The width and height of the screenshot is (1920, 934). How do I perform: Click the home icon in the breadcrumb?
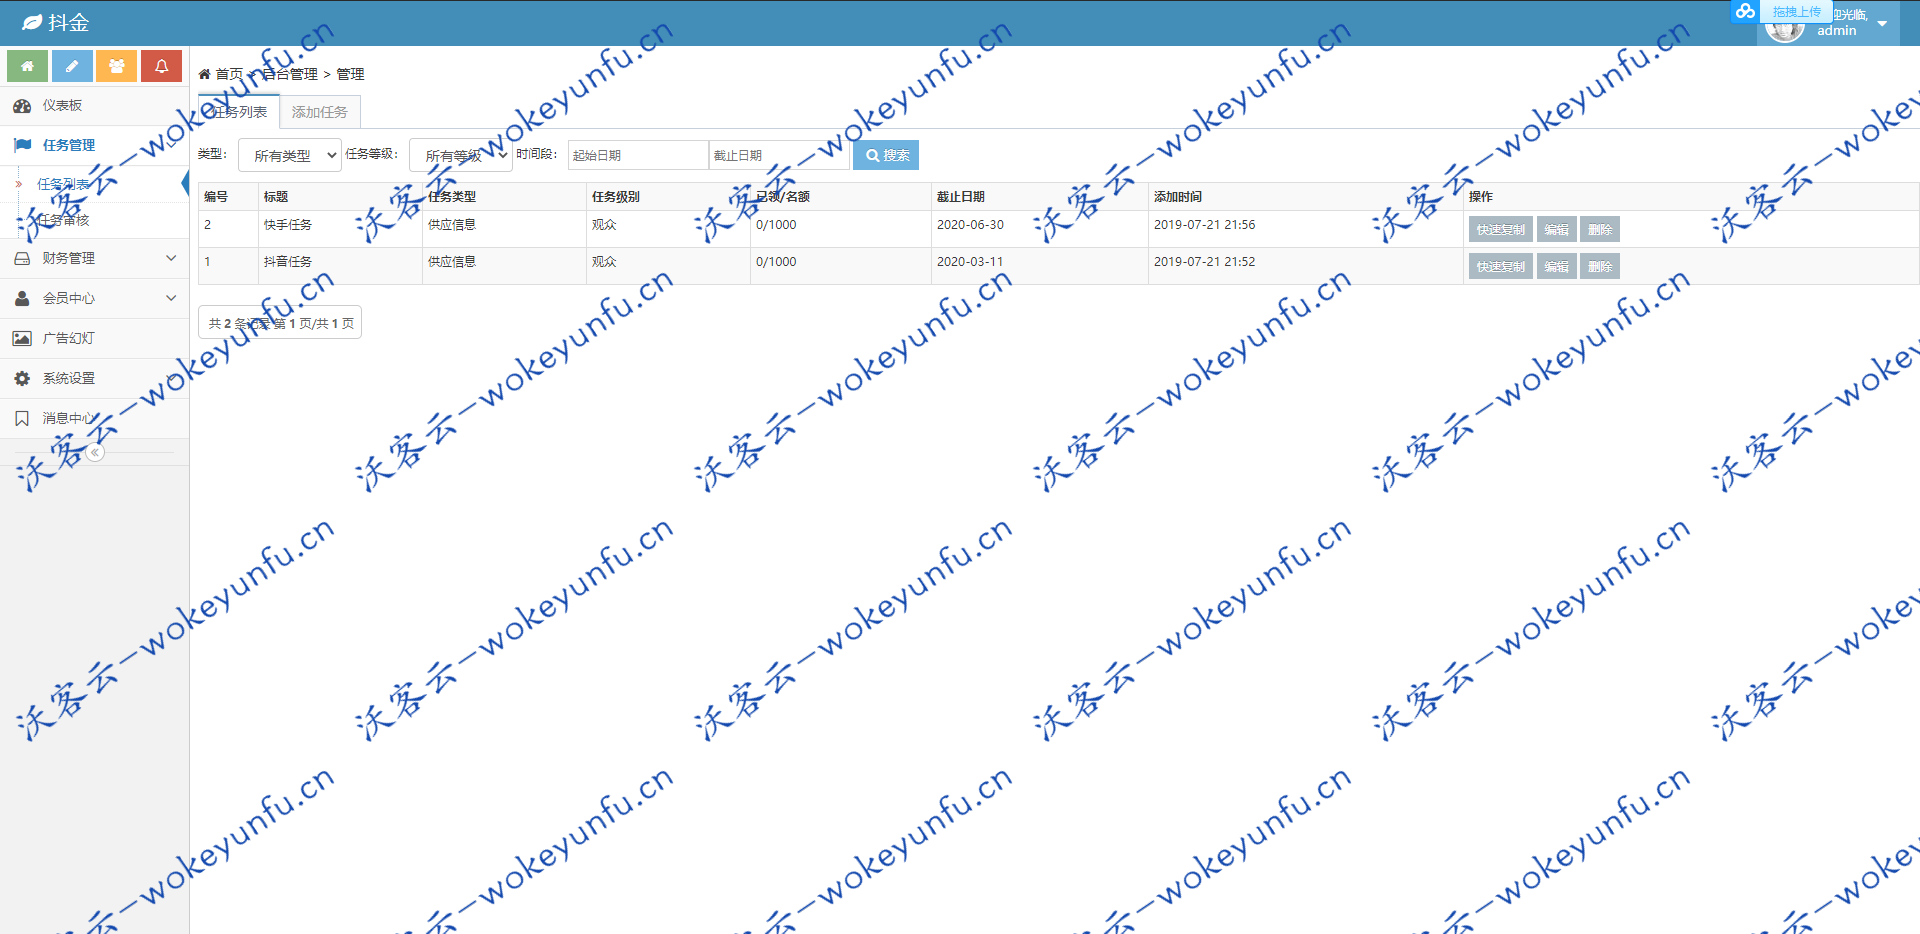204,74
